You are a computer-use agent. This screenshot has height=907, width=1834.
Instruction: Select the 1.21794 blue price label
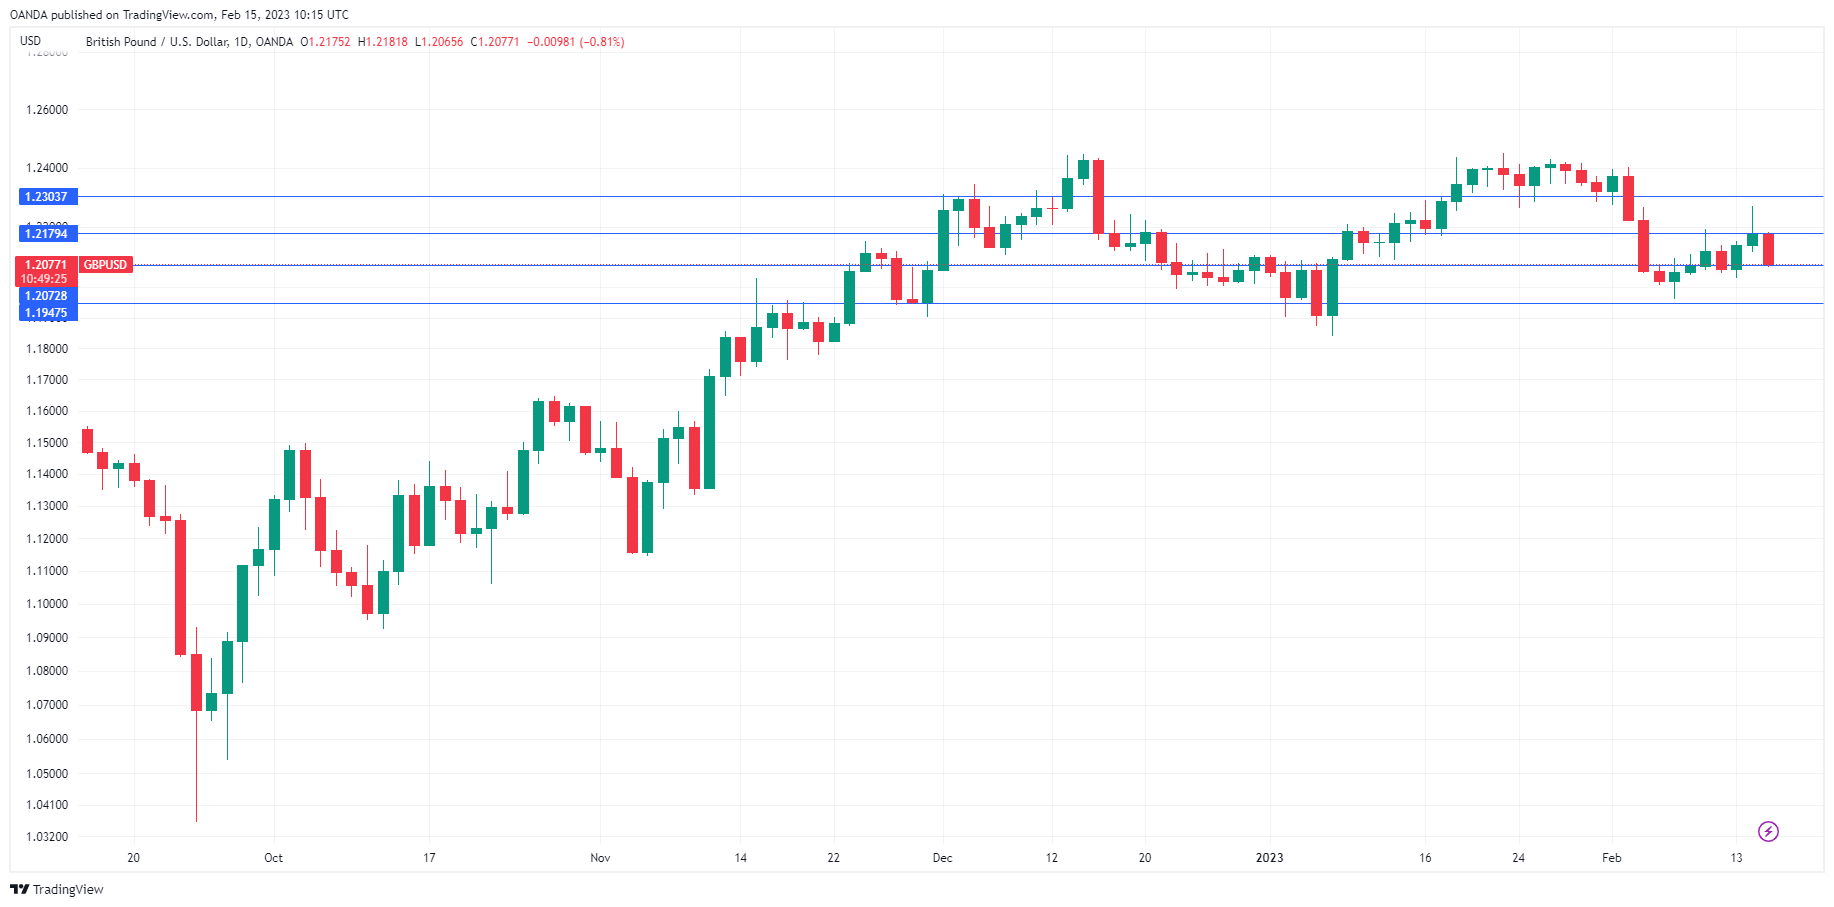47,234
